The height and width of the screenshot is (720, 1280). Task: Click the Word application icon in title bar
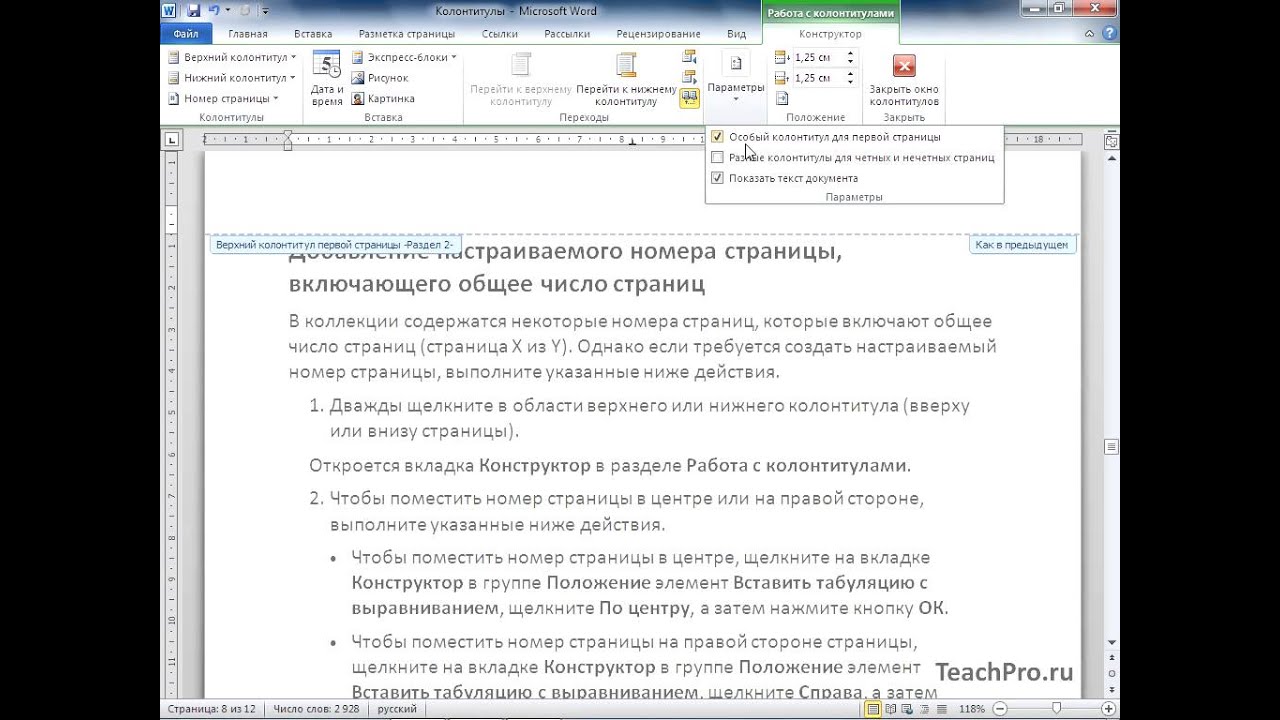170,11
